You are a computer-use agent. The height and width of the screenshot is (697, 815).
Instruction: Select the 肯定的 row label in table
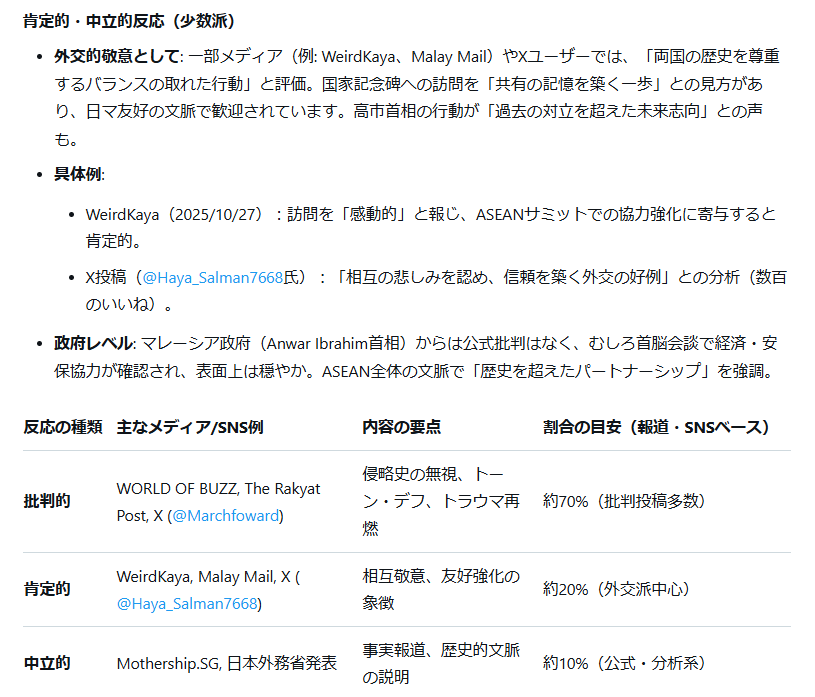tap(47, 589)
